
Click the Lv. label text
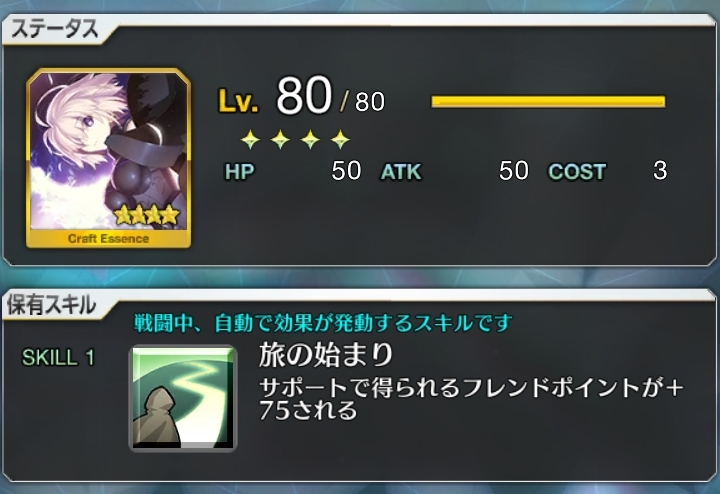pyautogui.click(x=238, y=101)
